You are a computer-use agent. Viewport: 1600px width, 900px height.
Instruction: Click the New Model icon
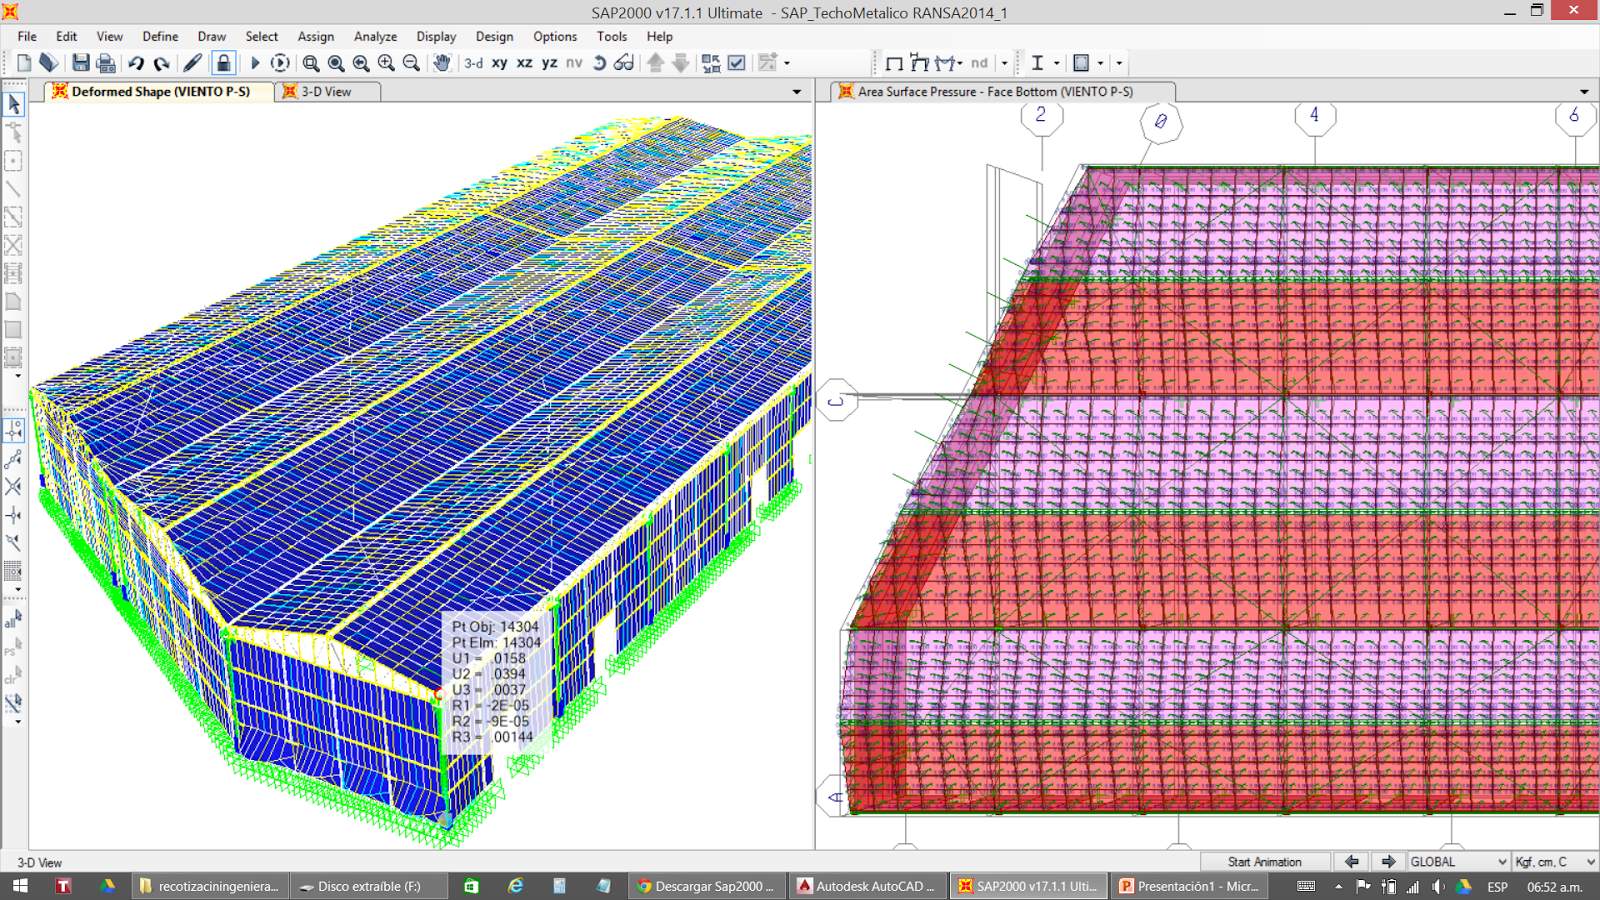tap(24, 63)
